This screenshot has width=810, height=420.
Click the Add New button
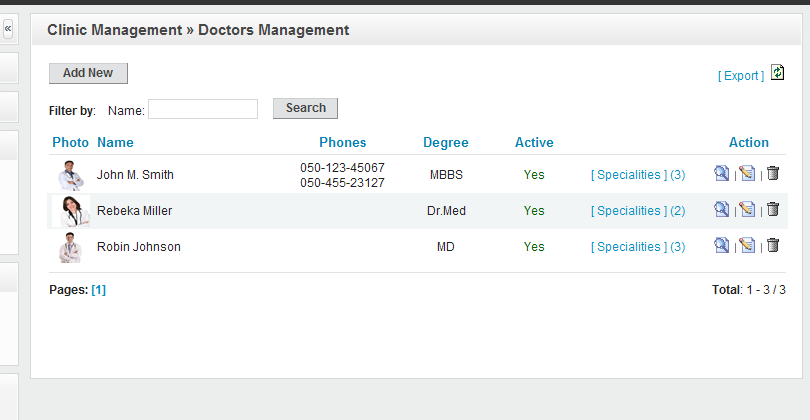click(88, 73)
